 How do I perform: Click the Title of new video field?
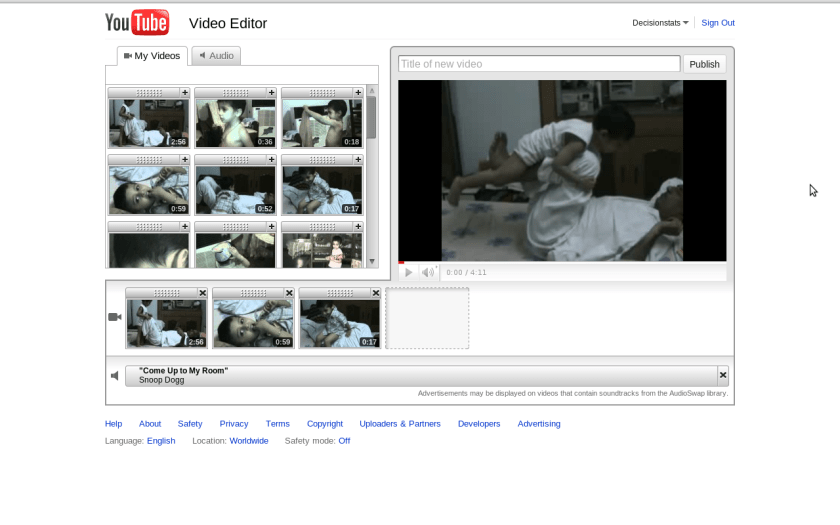(539, 64)
